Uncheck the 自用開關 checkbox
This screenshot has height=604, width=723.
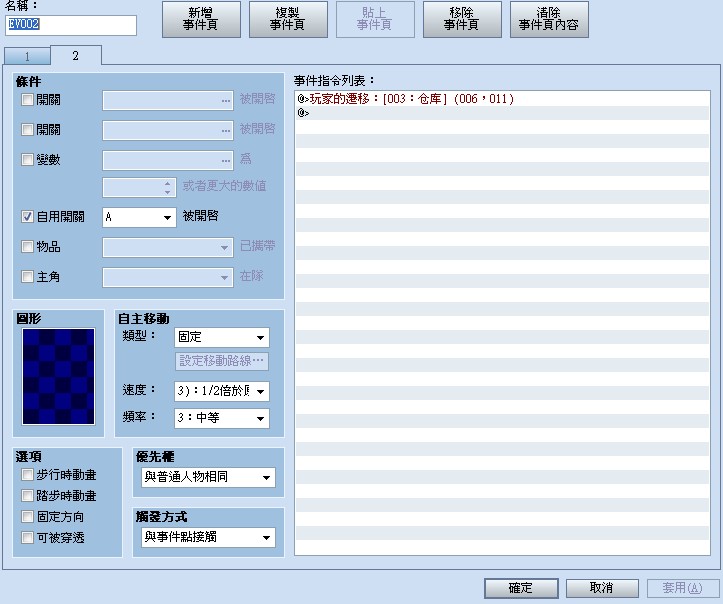click(x=27, y=217)
